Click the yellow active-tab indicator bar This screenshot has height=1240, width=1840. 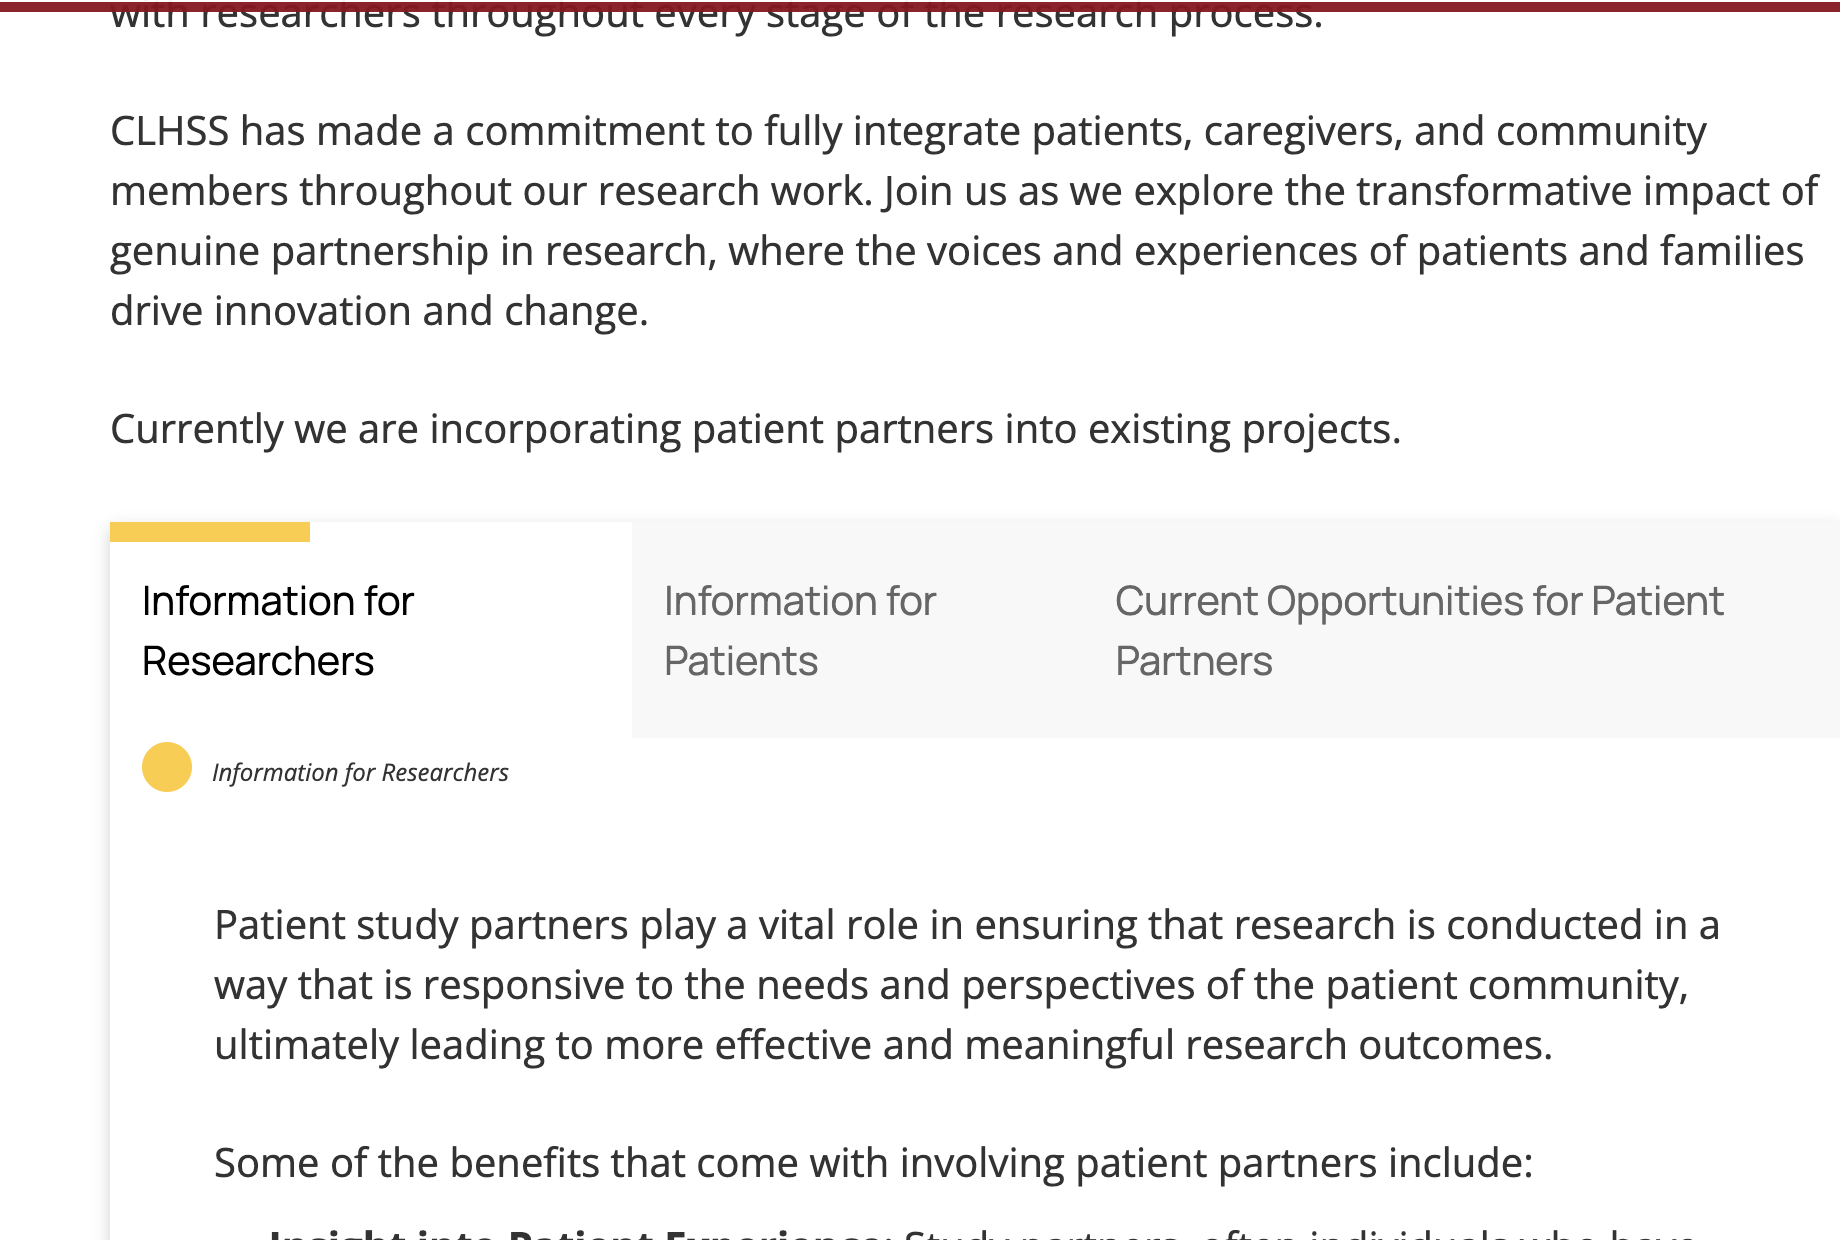click(x=210, y=532)
